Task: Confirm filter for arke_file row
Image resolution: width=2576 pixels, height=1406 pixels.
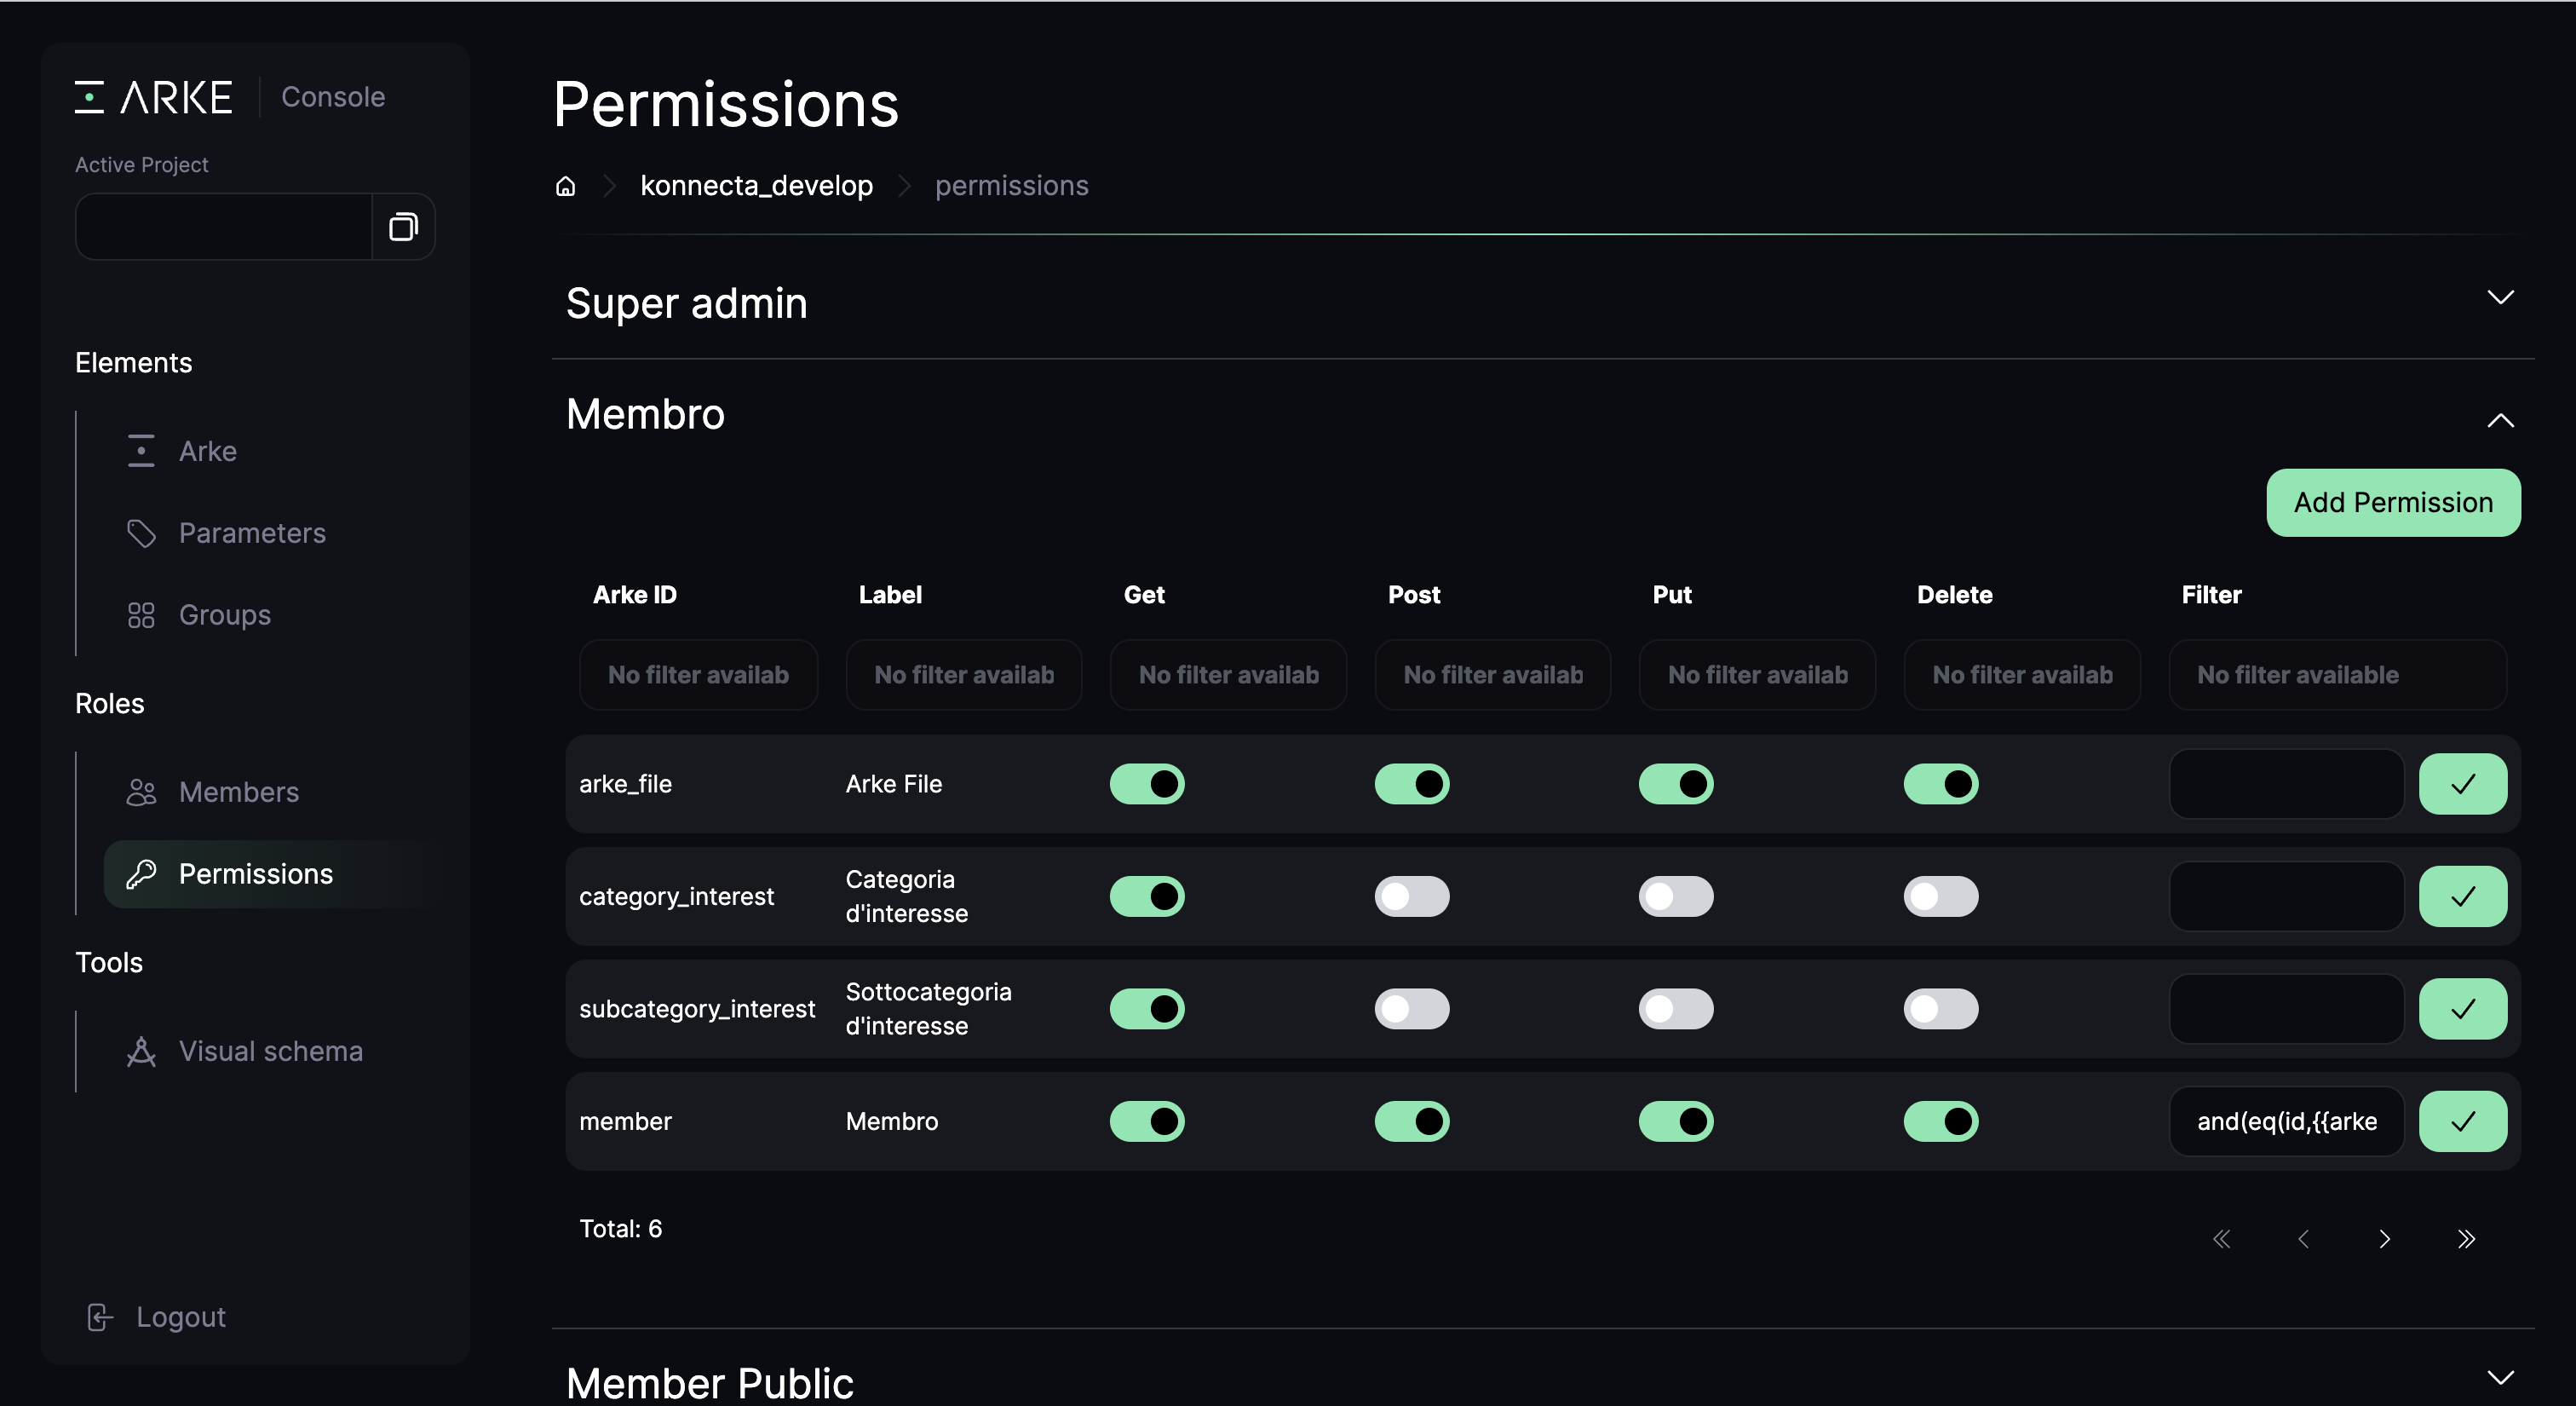Action: [2462, 784]
